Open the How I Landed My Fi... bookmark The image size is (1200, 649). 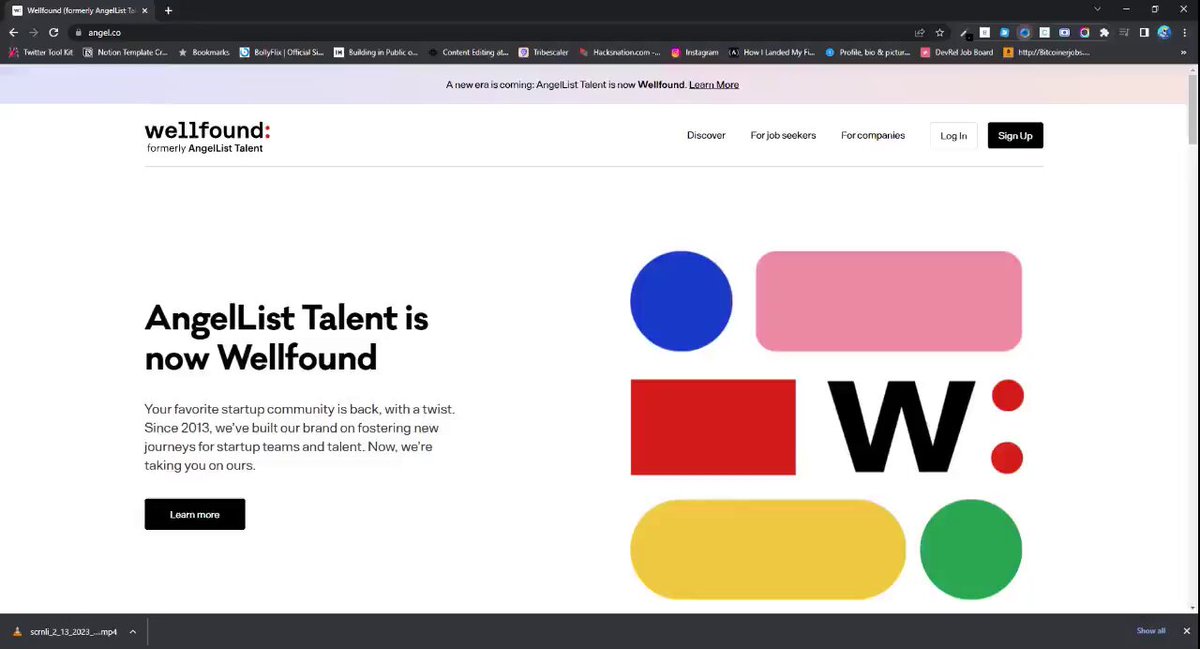coord(772,52)
